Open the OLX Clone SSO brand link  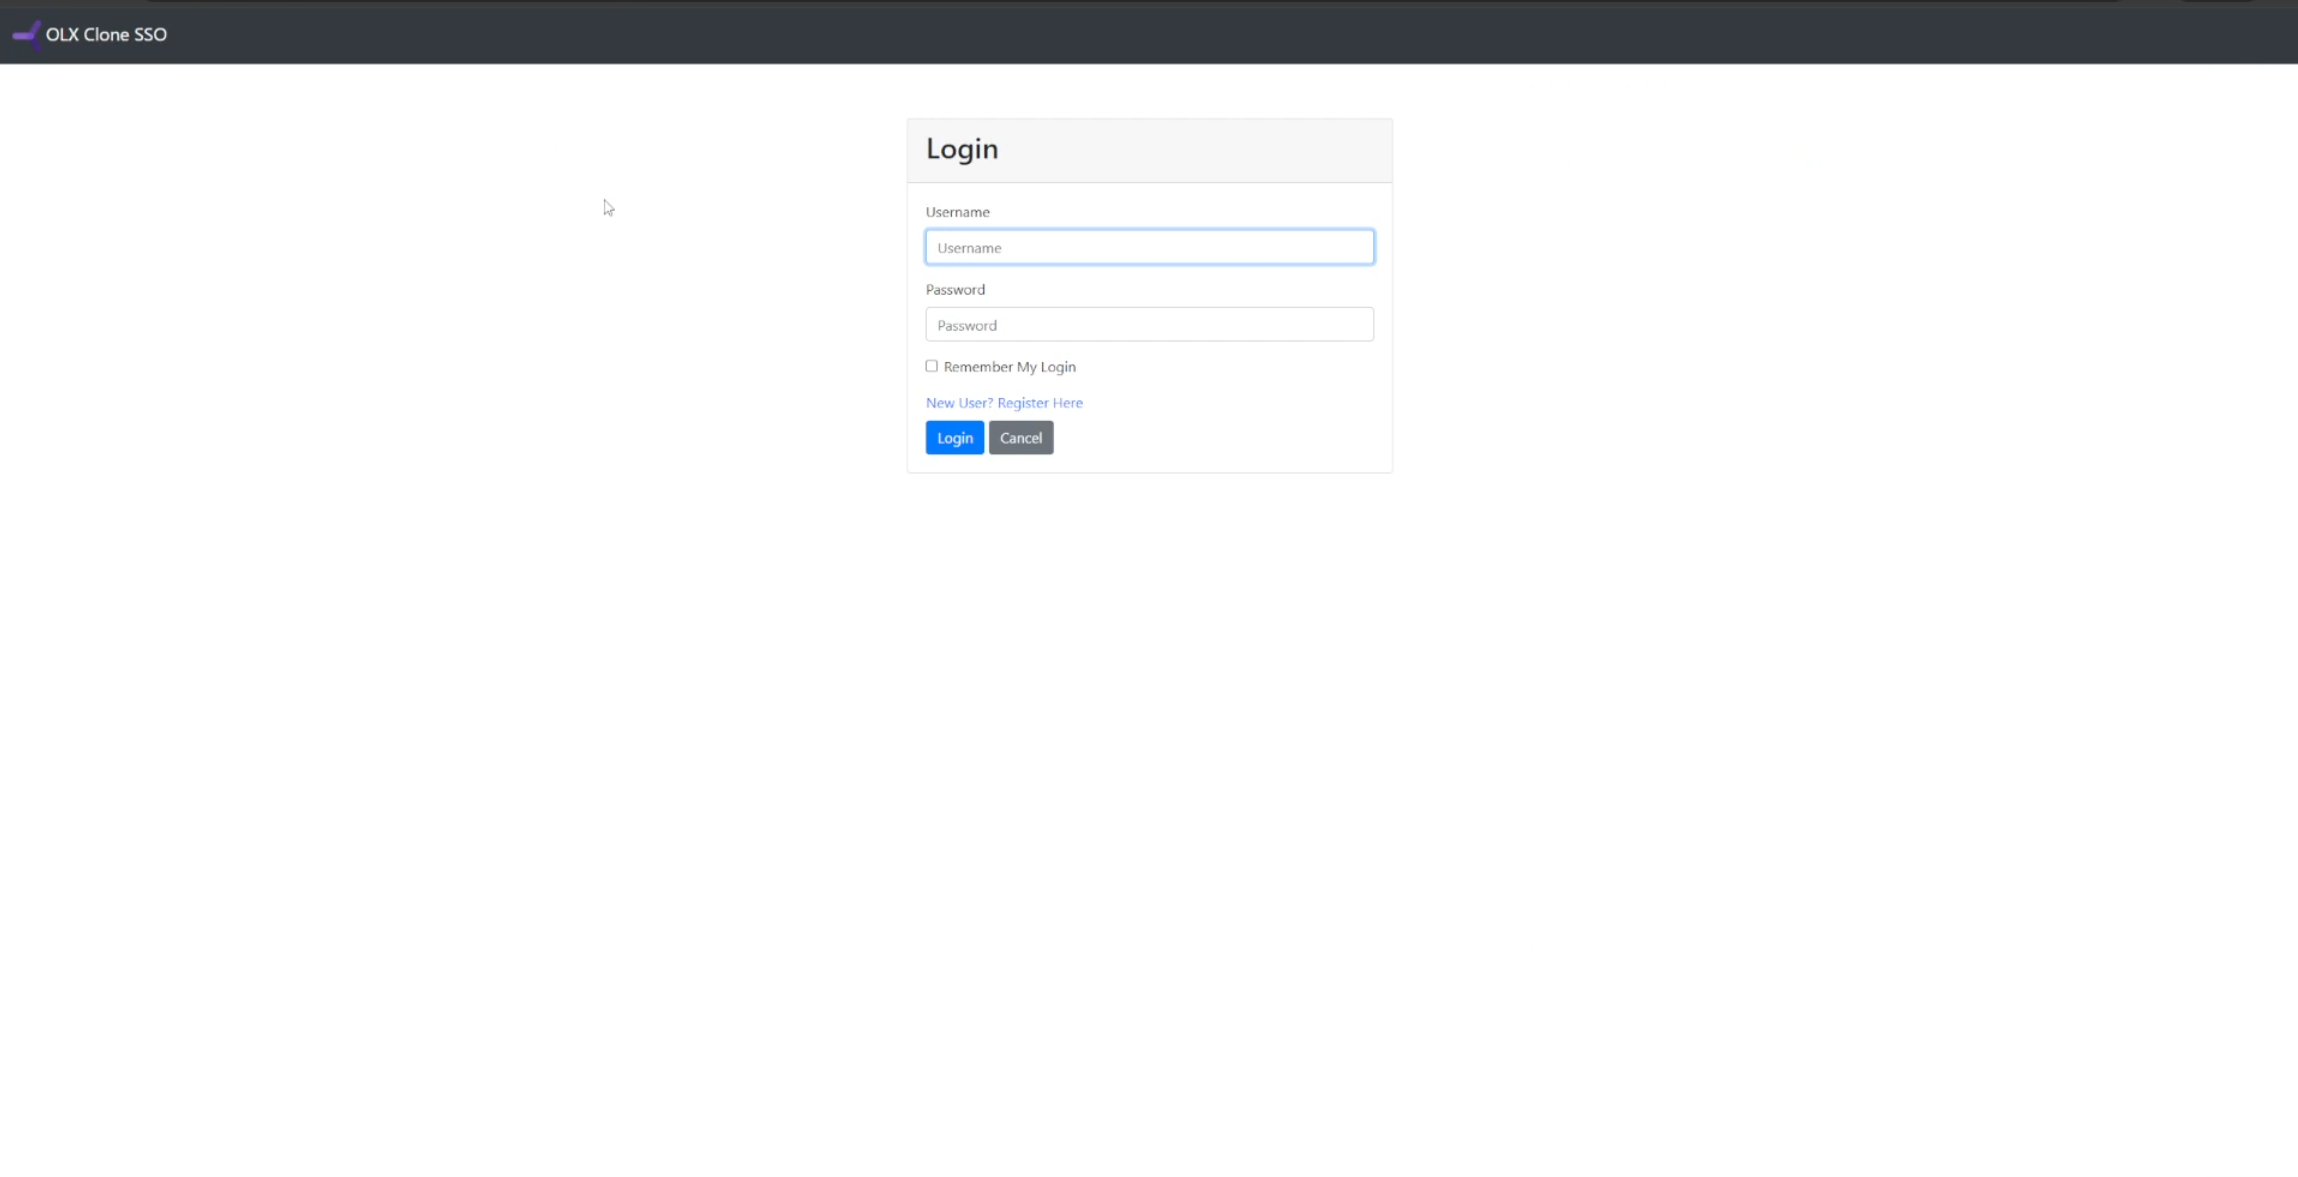106,35
